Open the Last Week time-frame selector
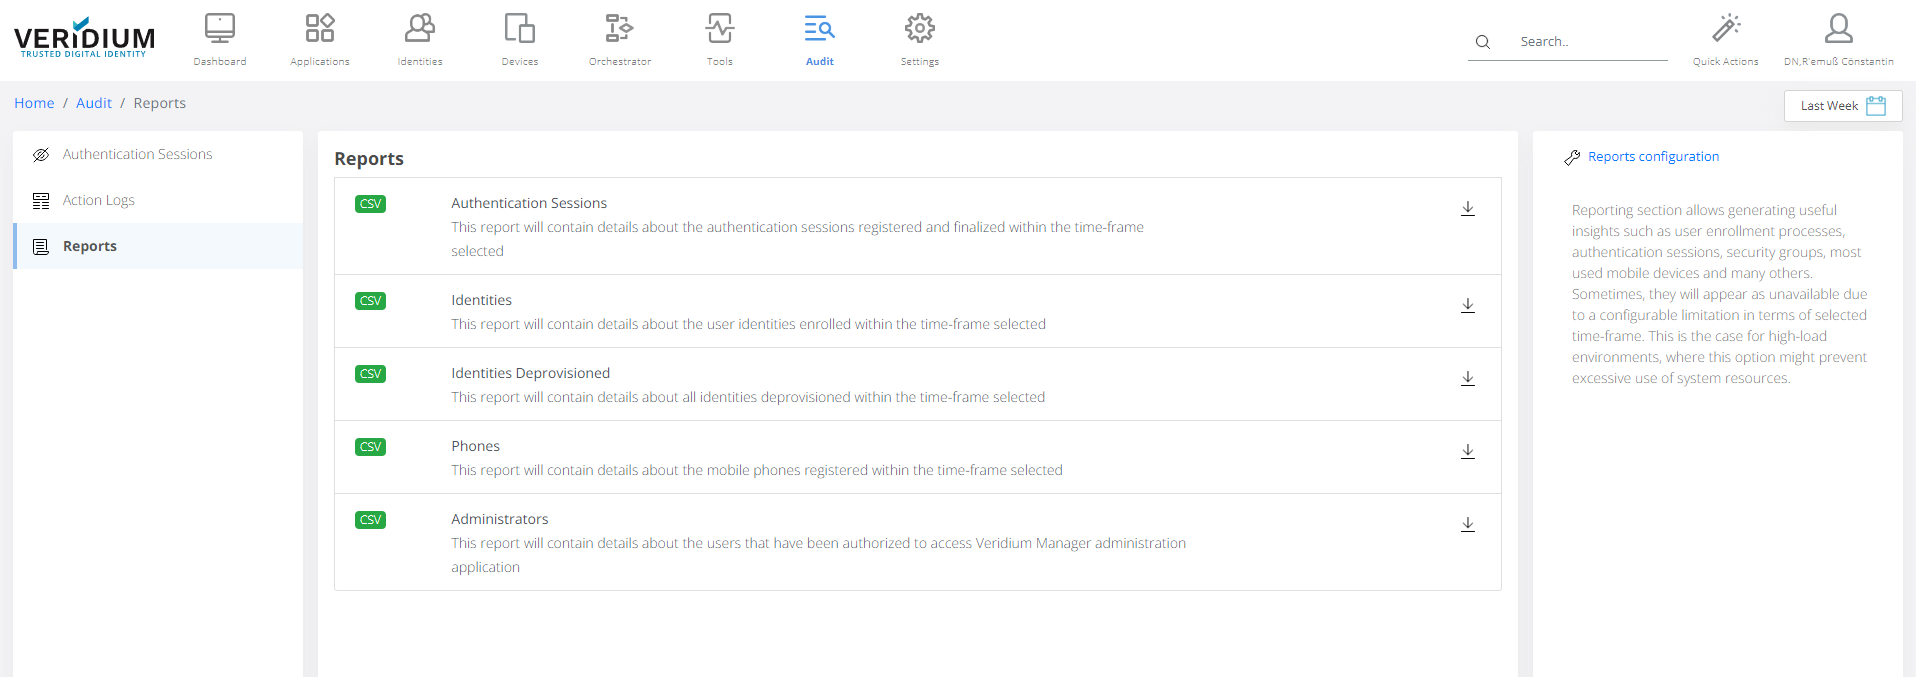 (x=1842, y=106)
